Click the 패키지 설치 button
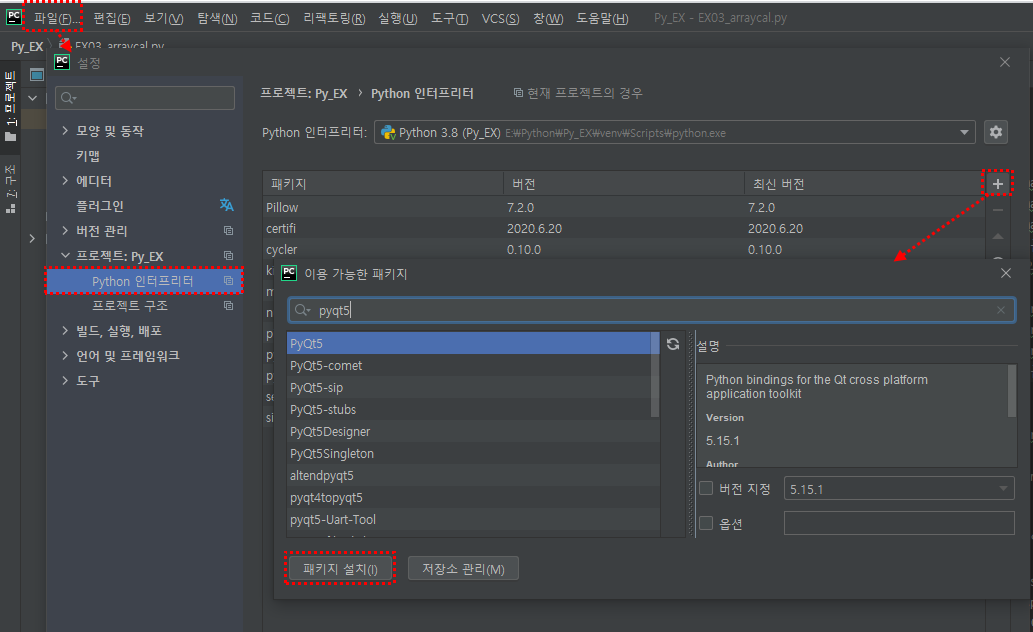 [x=340, y=569]
